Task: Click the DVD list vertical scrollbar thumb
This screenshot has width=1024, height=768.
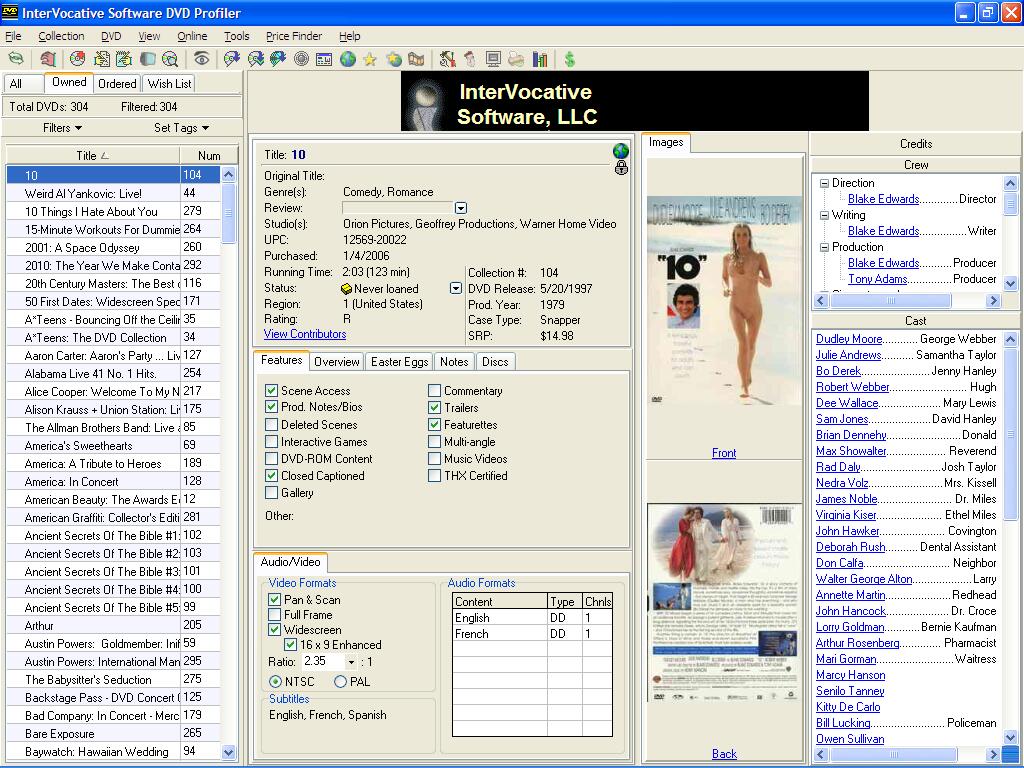Action: [229, 215]
